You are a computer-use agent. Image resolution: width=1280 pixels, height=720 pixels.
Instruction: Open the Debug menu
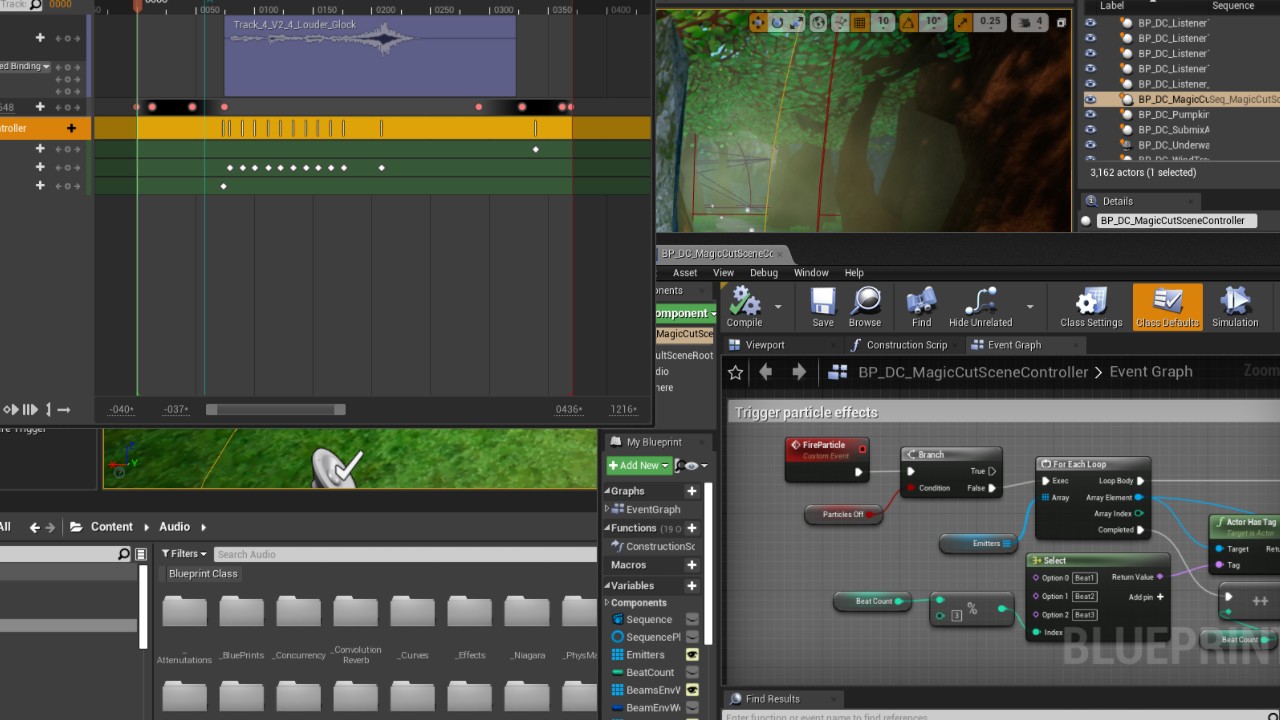(x=763, y=273)
